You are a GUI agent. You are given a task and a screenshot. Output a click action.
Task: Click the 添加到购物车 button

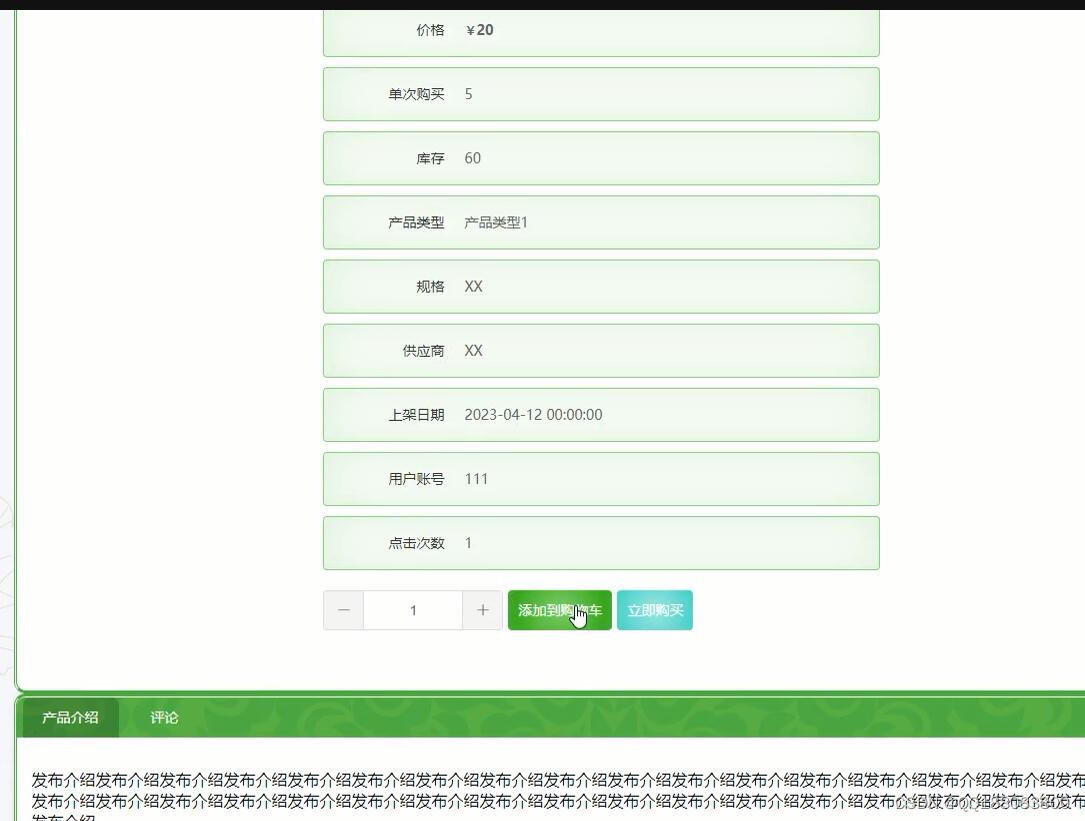point(559,610)
